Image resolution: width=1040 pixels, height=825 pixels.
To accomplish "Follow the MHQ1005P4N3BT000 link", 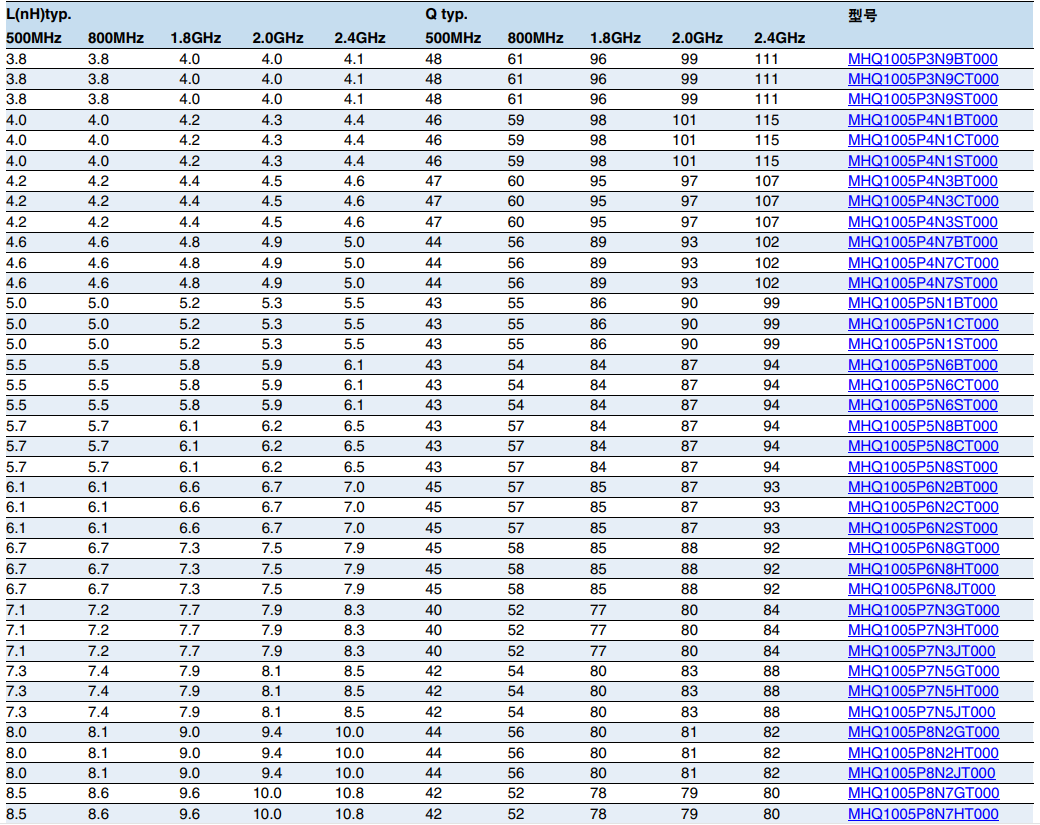I will coord(923,181).
